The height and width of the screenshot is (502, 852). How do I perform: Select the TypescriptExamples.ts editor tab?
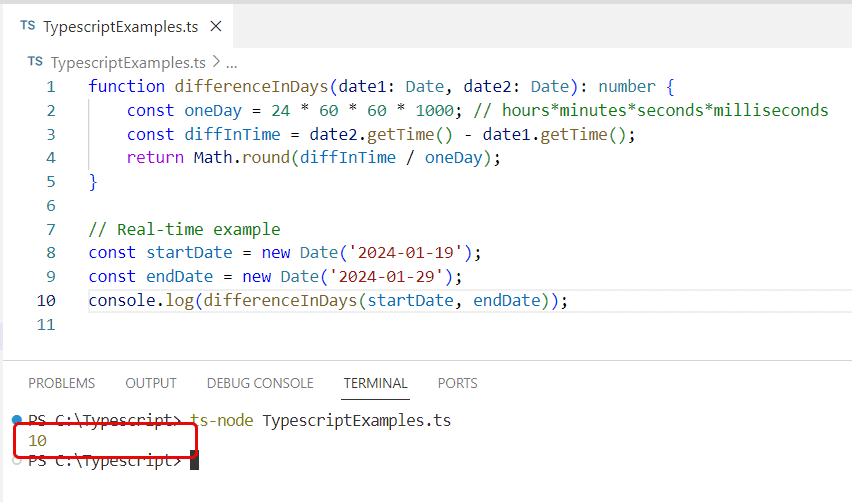pyautogui.click(x=118, y=26)
